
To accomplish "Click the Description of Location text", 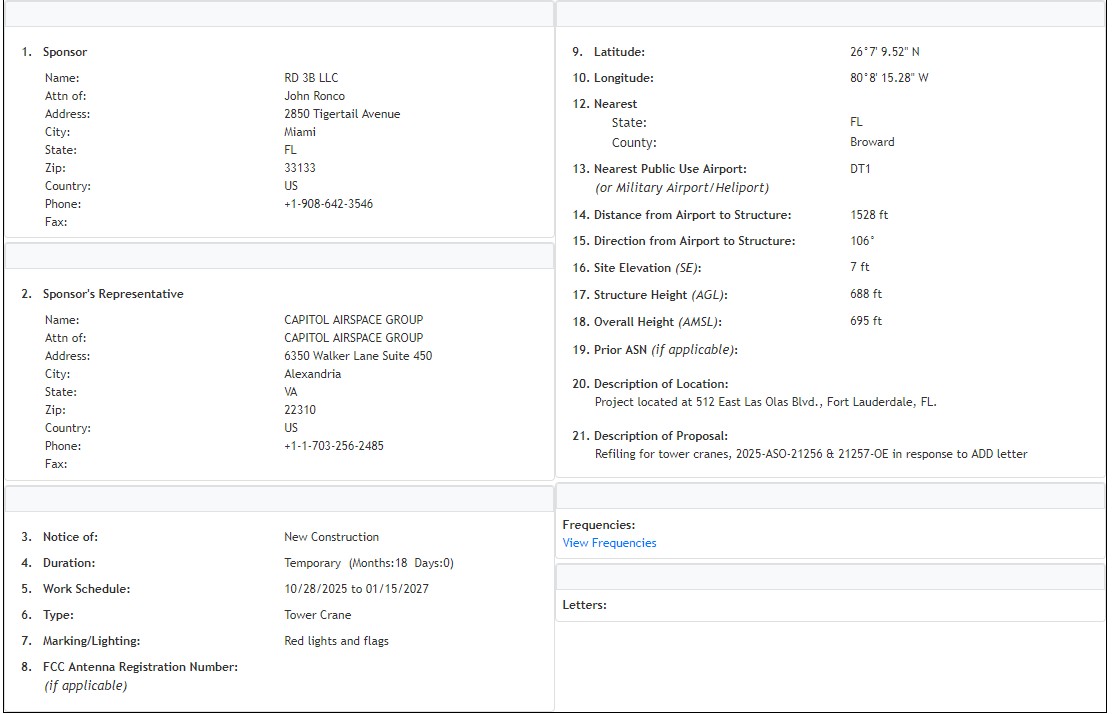I will pyautogui.click(x=765, y=402).
